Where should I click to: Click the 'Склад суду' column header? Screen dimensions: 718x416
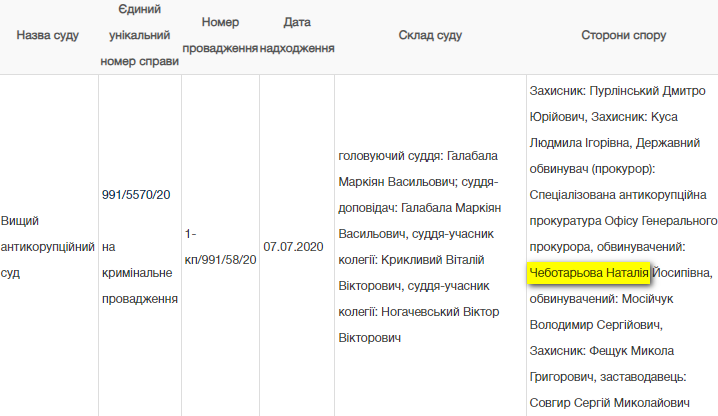(430, 35)
